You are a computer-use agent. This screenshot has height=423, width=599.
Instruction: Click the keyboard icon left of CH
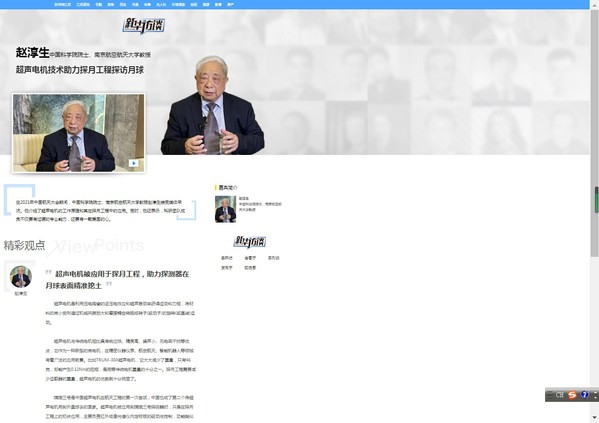(550, 395)
